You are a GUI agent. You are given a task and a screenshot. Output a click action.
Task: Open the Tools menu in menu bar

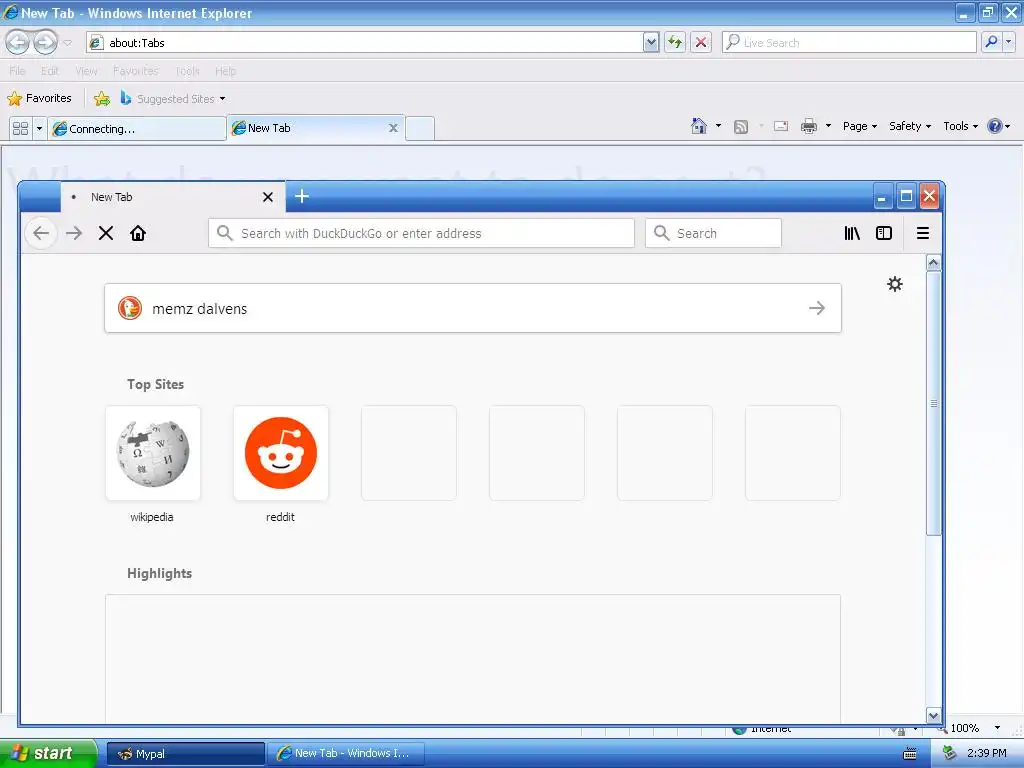187,71
